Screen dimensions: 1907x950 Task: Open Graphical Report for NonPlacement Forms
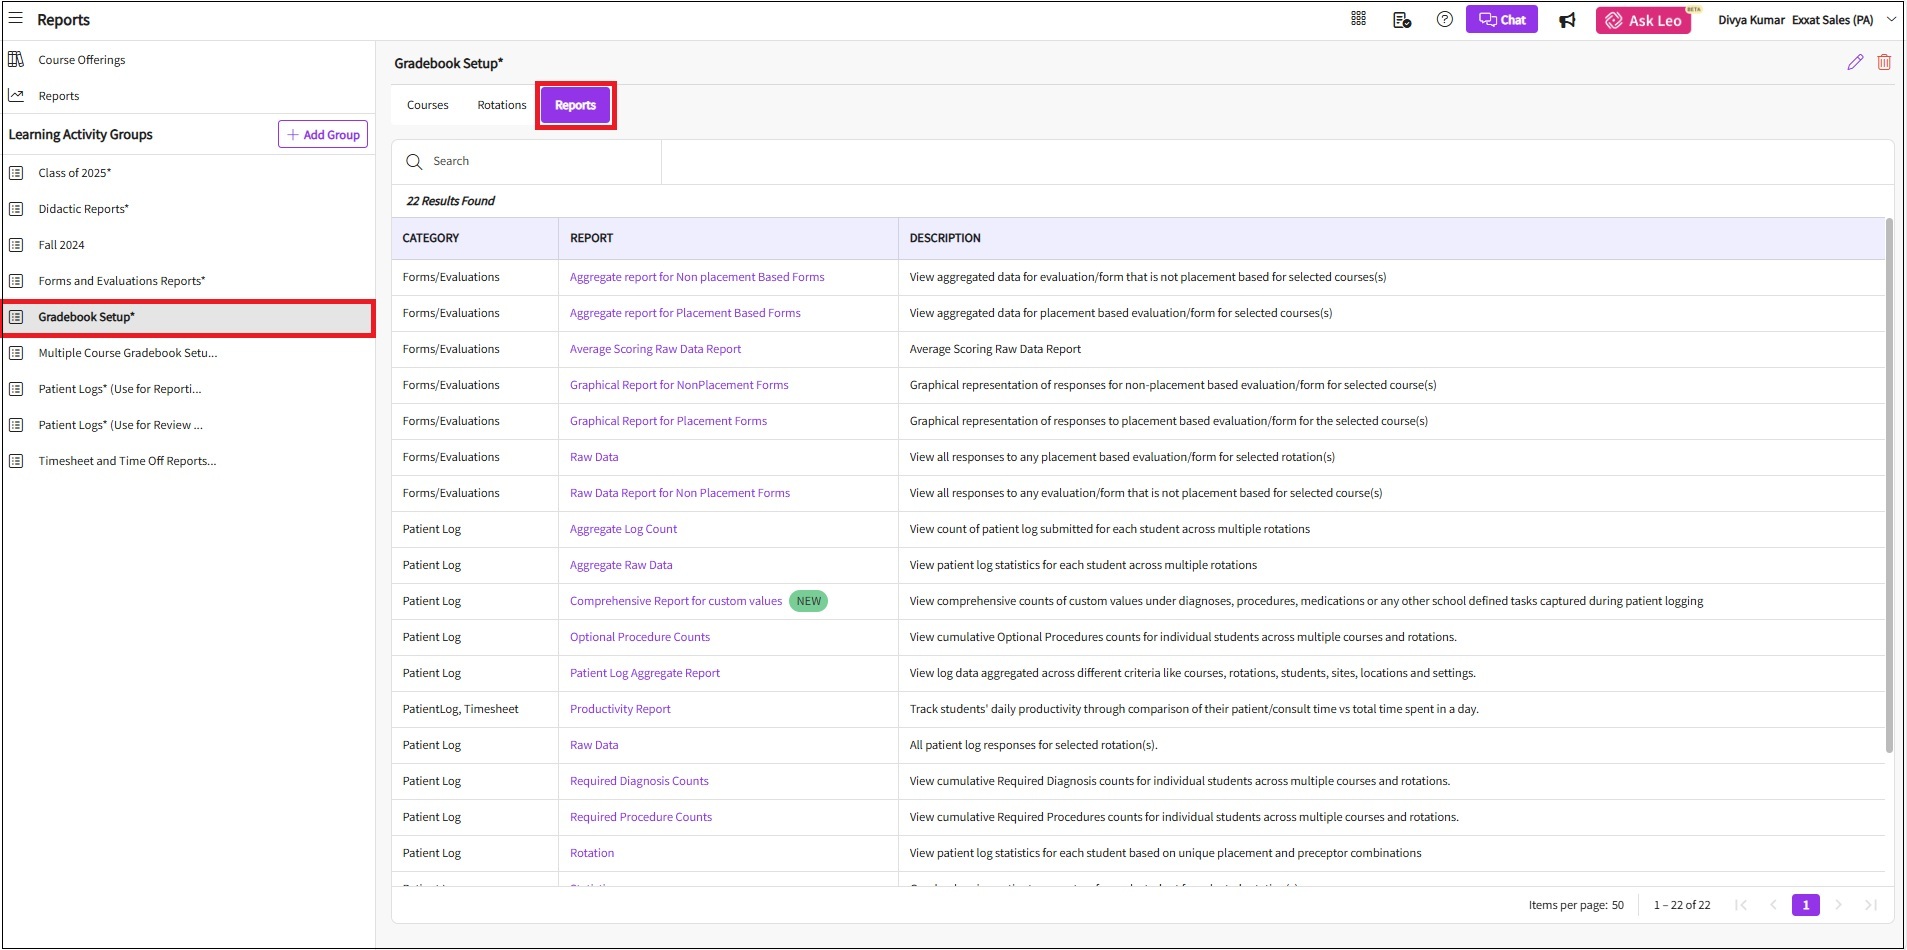[x=679, y=385]
